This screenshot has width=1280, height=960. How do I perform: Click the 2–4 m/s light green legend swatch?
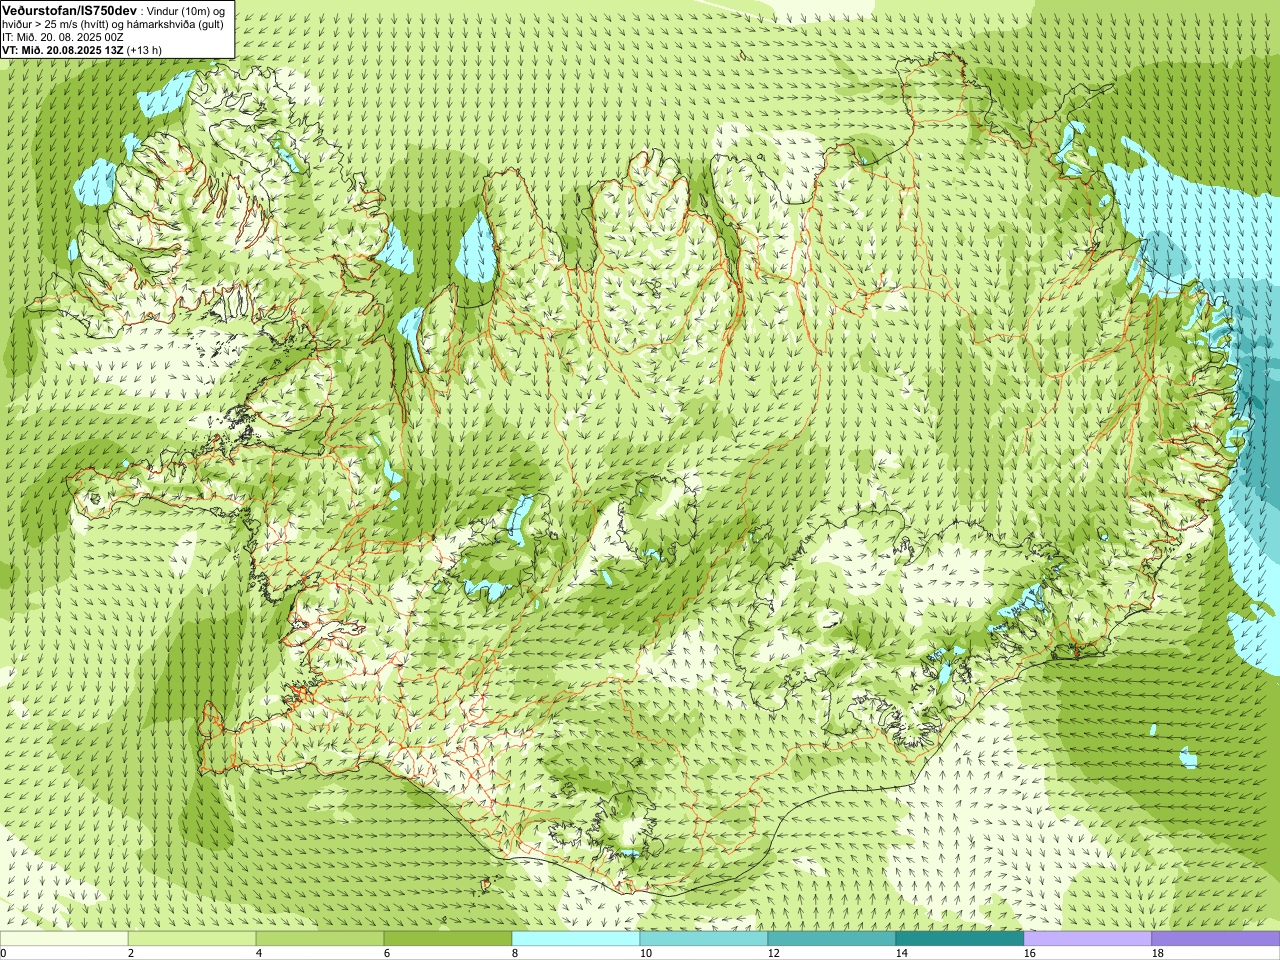(x=192, y=939)
